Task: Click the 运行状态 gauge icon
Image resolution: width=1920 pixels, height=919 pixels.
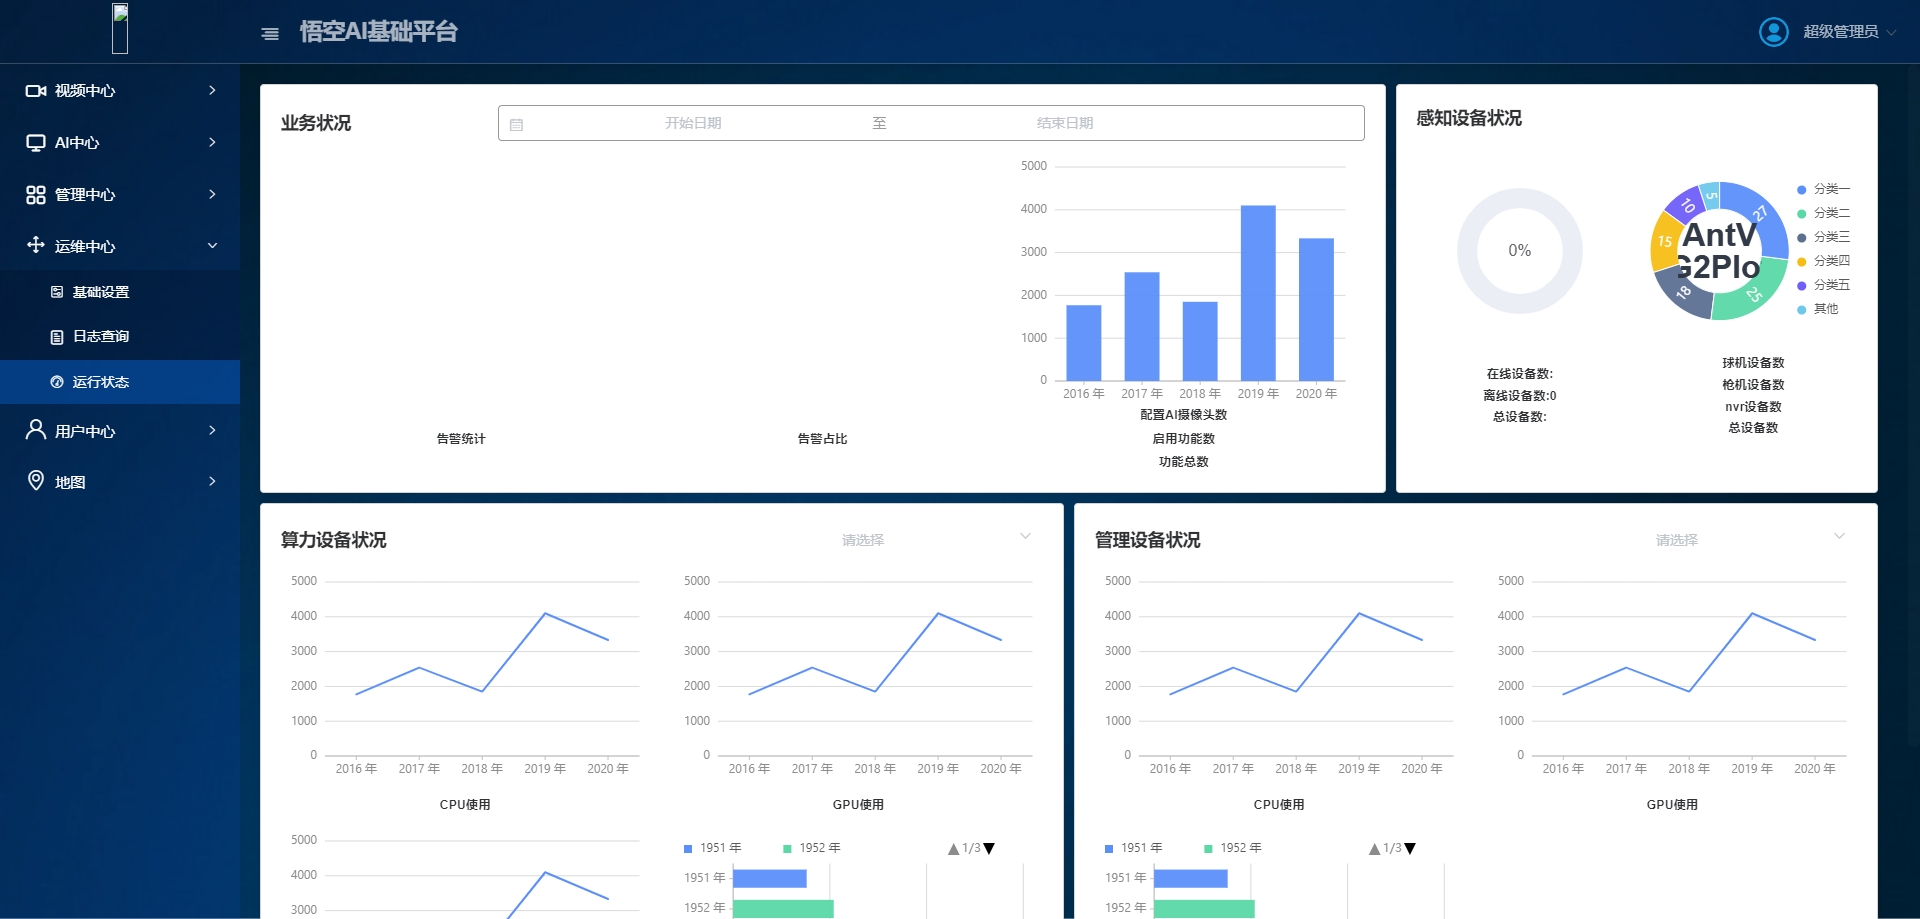Action: pos(57,382)
